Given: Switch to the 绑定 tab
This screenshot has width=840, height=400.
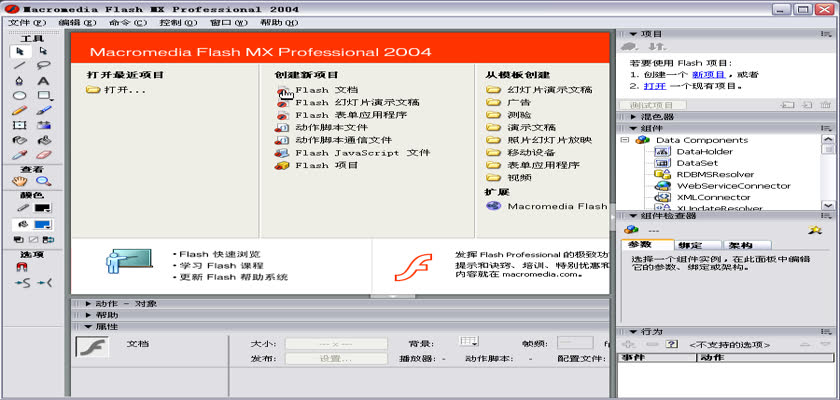Looking at the screenshot, I should 697,245.
